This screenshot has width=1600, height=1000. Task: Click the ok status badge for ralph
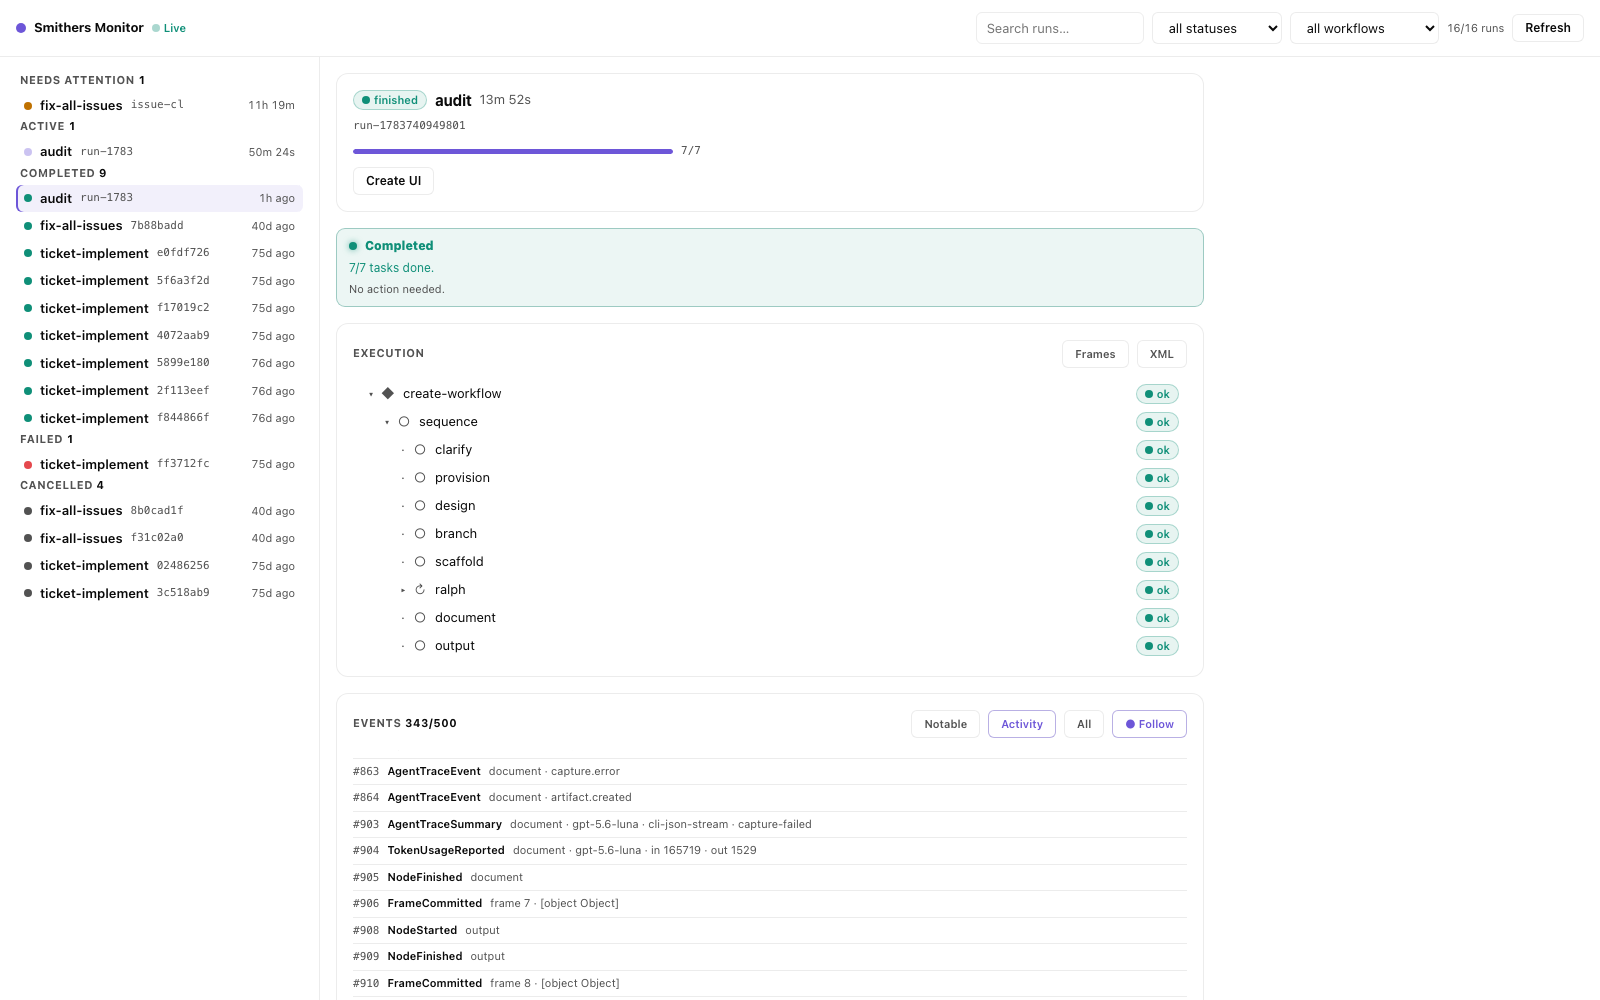[1157, 590]
